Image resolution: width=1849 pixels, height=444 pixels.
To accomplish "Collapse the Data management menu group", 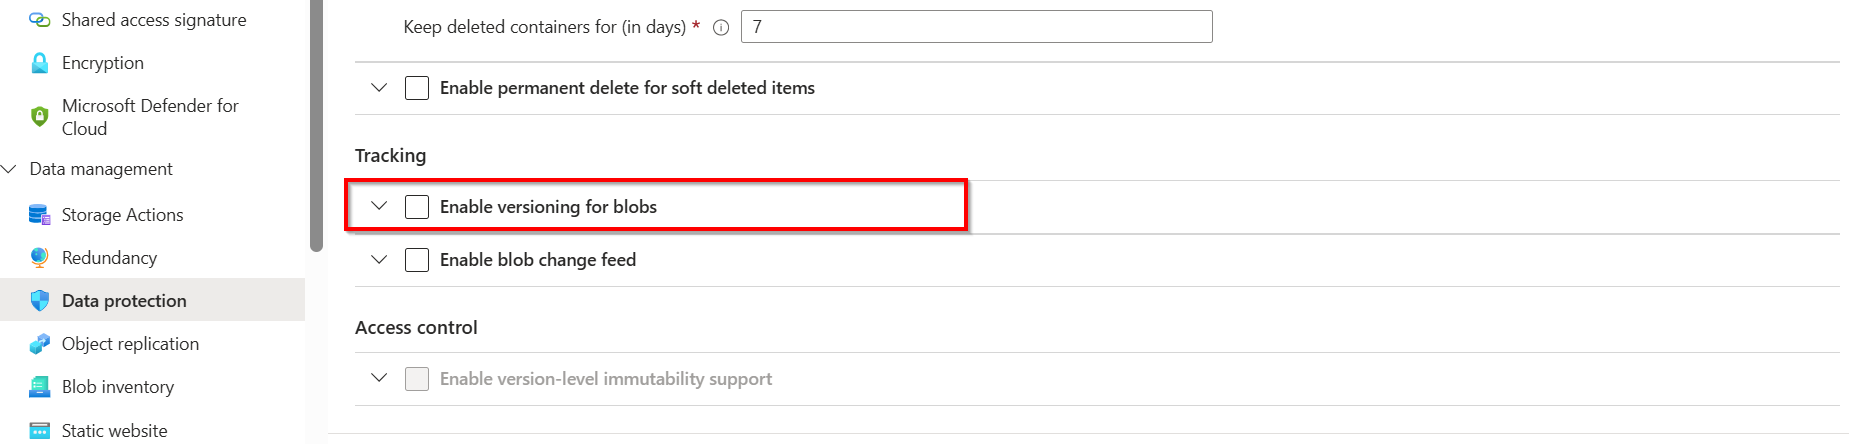I will coord(10,169).
